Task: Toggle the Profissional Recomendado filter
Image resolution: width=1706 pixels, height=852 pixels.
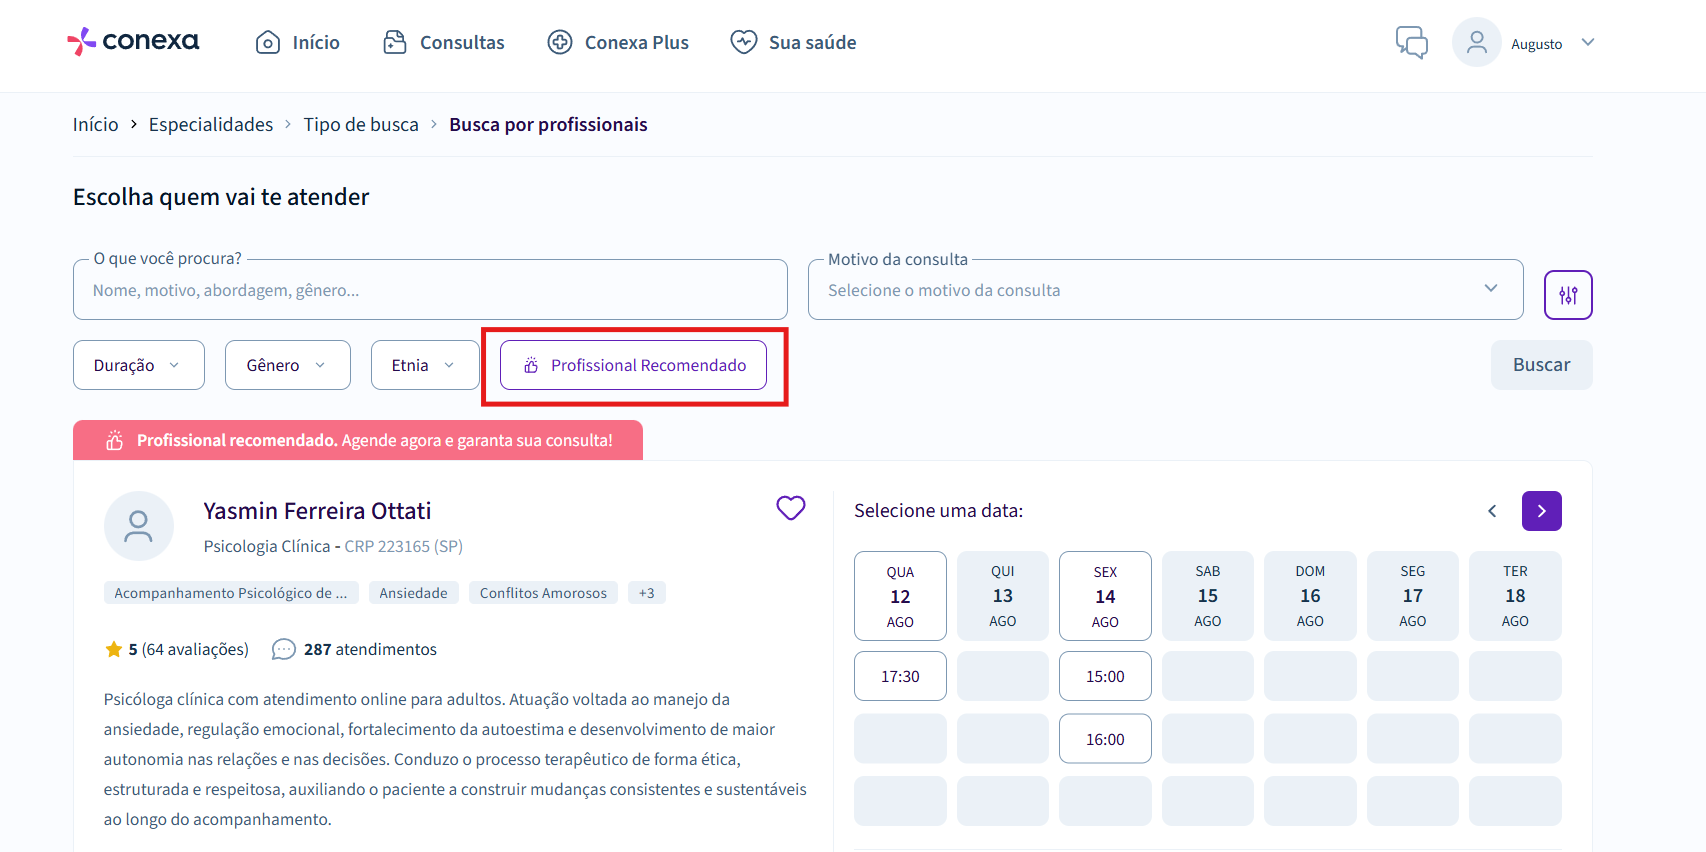Action: click(x=633, y=365)
